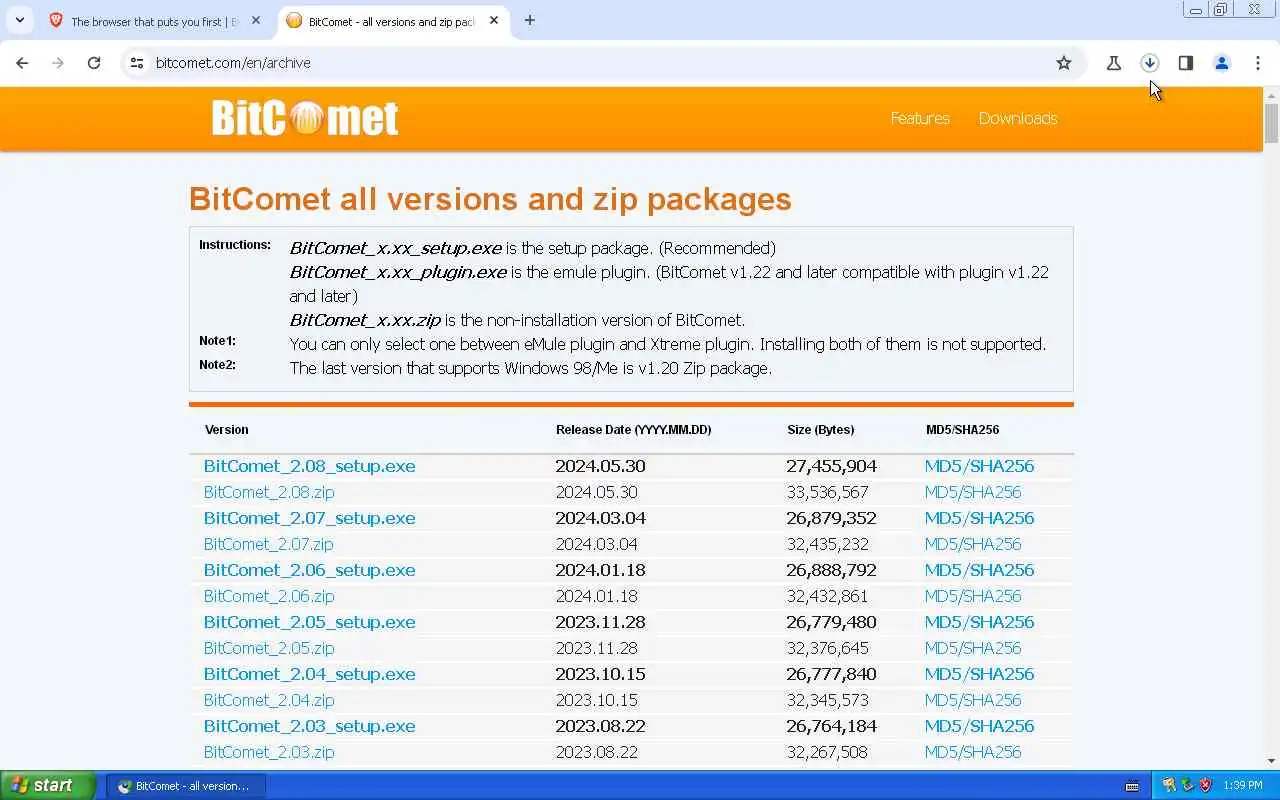Open a new browser tab

pos(530,20)
